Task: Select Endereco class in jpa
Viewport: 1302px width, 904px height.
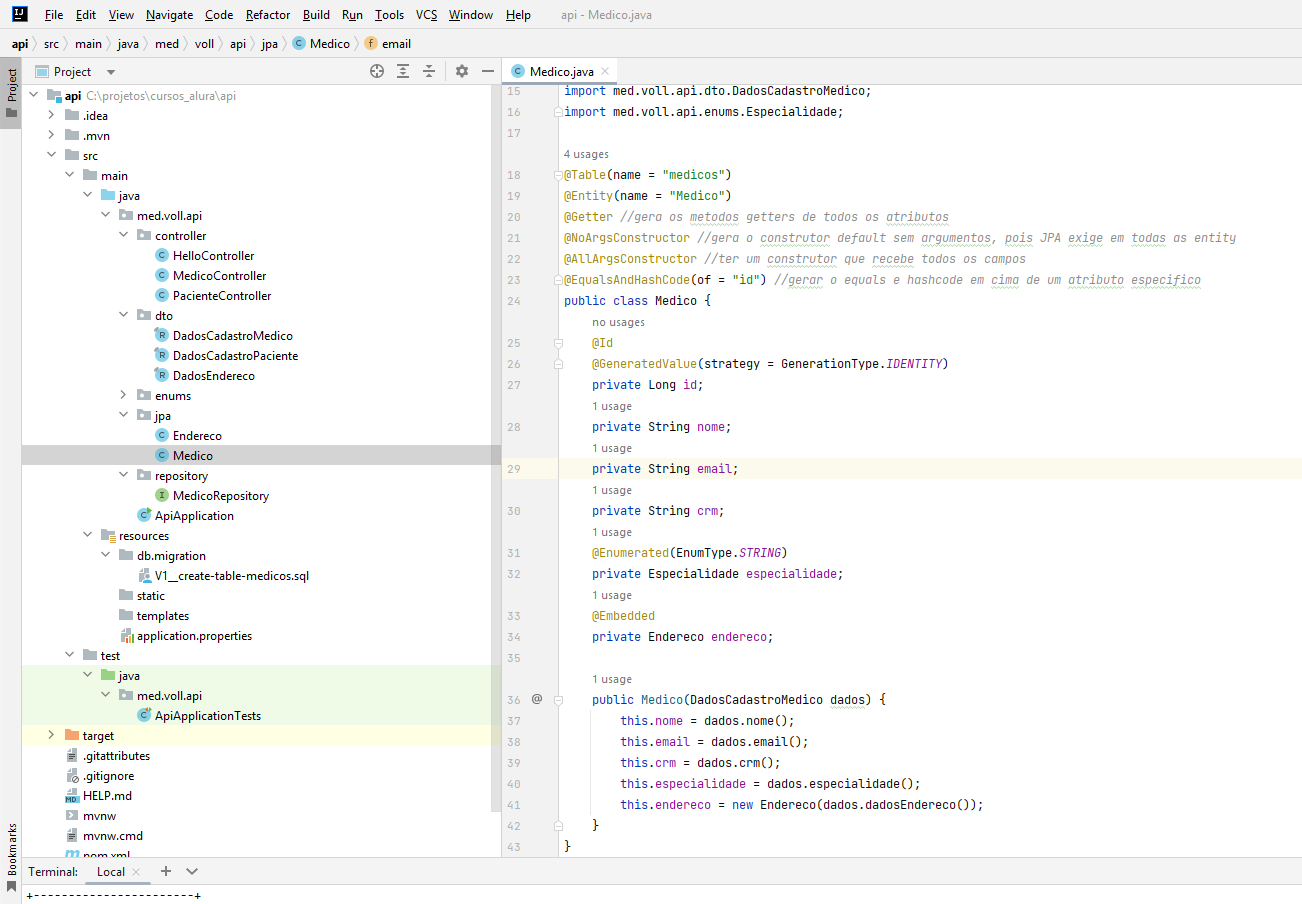Action: (197, 436)
